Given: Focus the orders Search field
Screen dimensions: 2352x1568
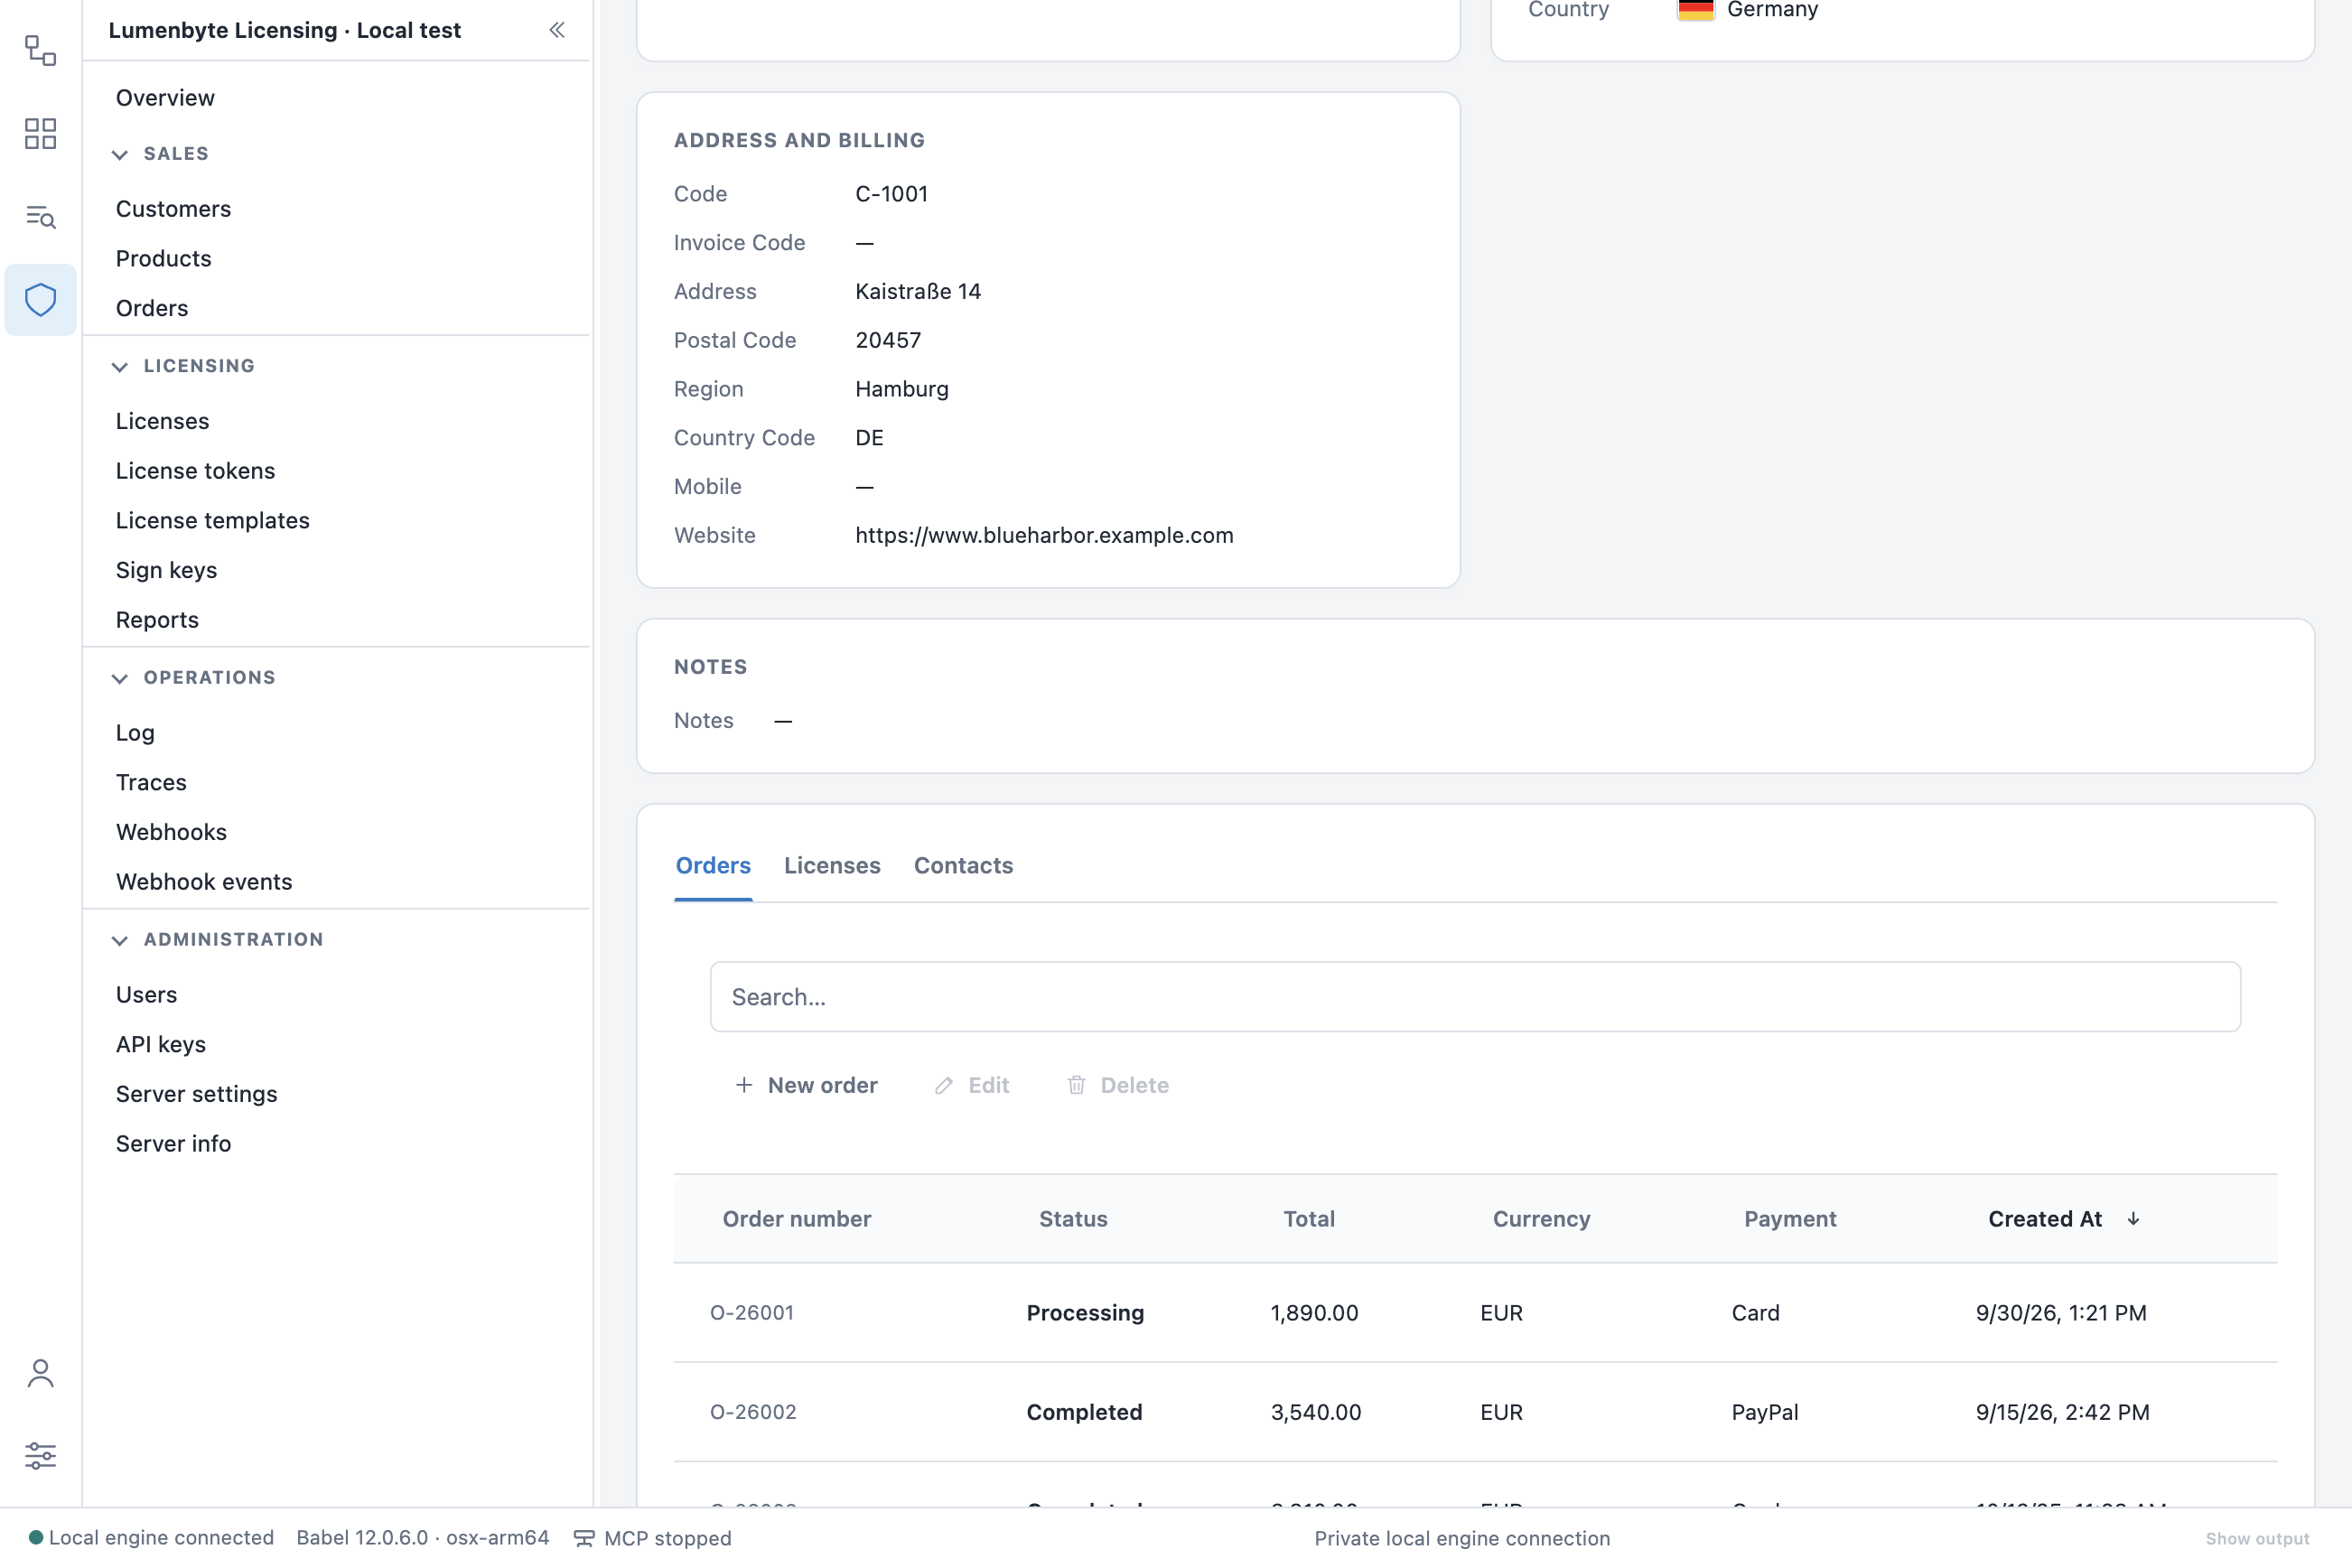Looking at the screenshot, I should pos(1475,997).
